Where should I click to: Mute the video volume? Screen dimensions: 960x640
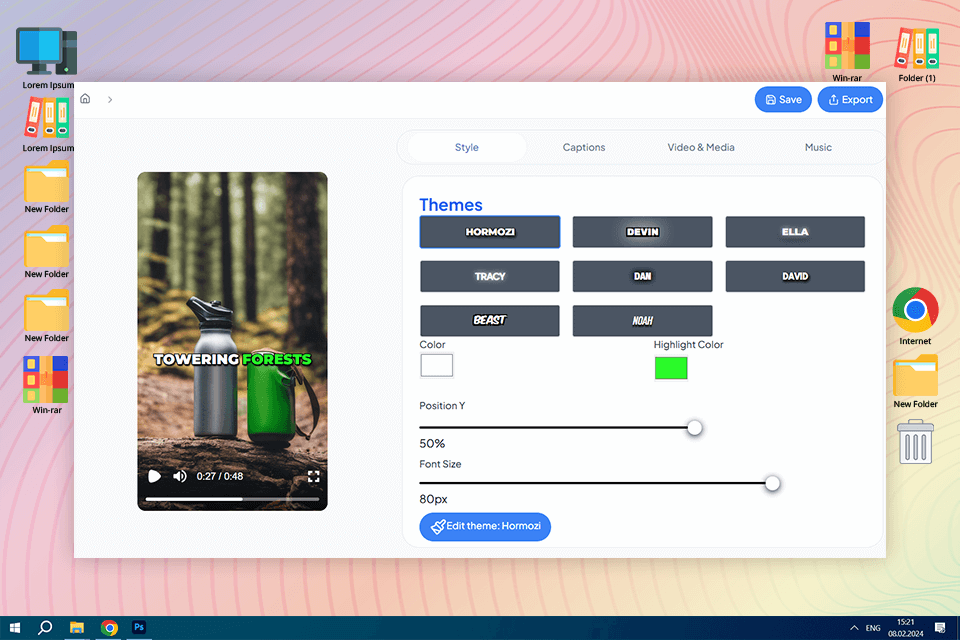pyautogui.click(x=179, y=476)
